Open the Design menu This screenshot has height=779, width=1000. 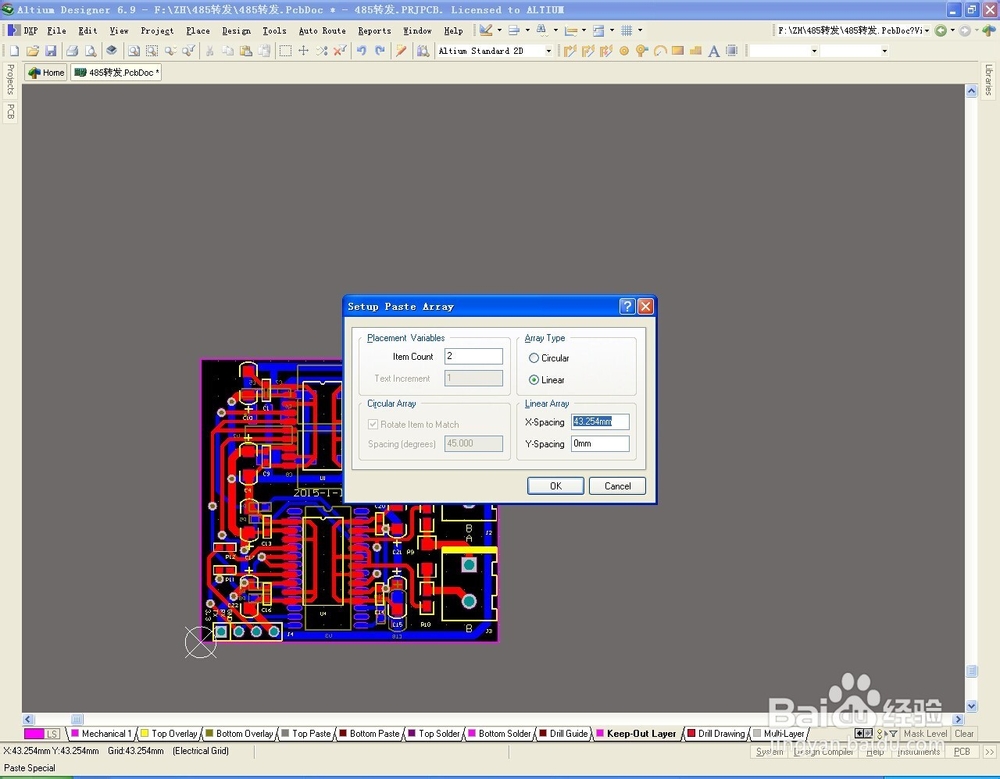pos(236,30)
